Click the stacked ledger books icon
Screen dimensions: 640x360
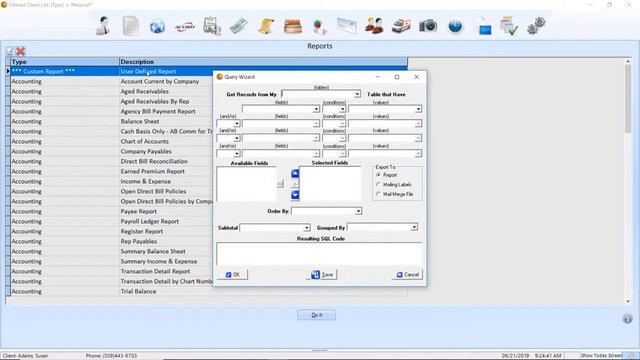coord(293,27)
